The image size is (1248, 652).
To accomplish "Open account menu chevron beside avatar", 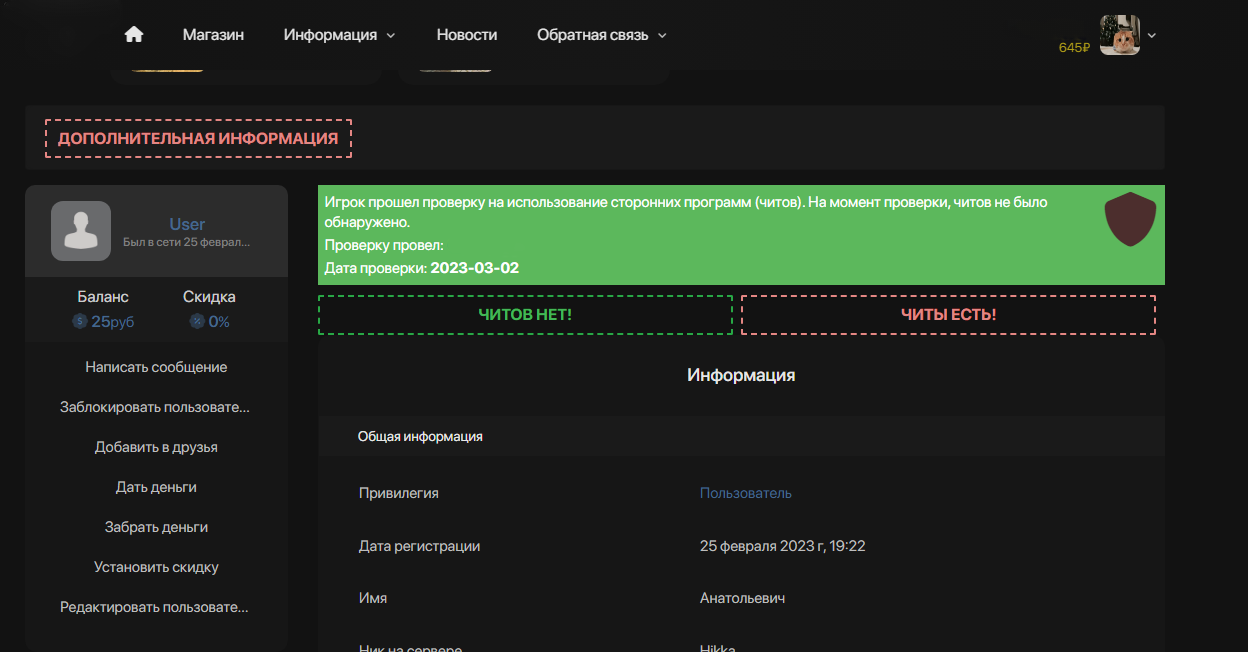I will tap(1152, 35).
